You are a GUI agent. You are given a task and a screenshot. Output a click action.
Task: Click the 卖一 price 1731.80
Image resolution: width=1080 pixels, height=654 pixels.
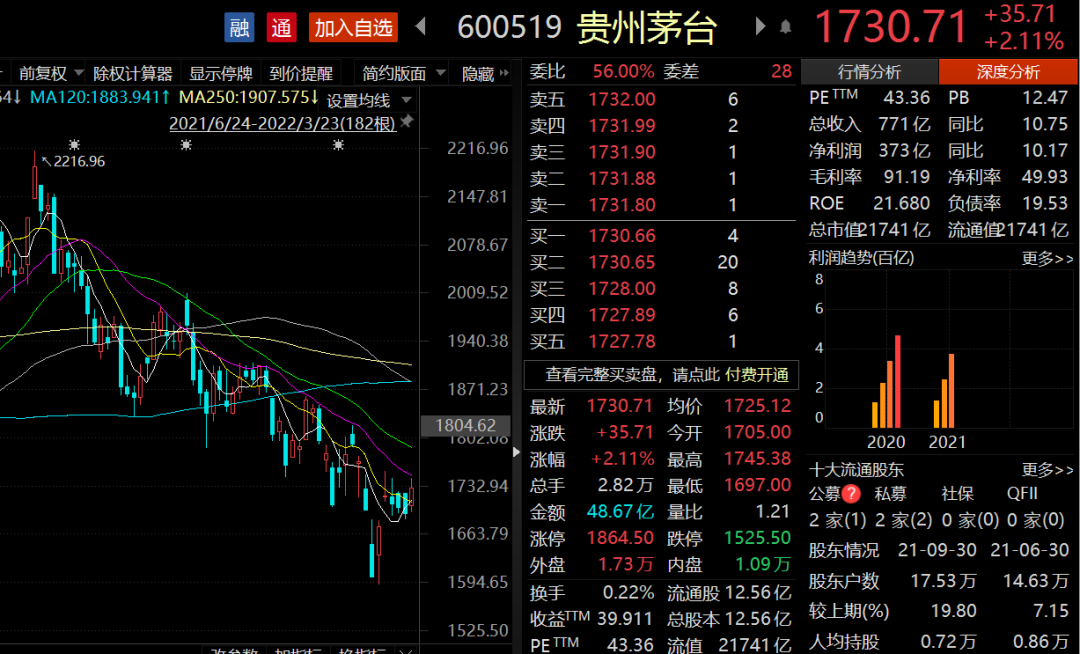click(x=622, y=204)
